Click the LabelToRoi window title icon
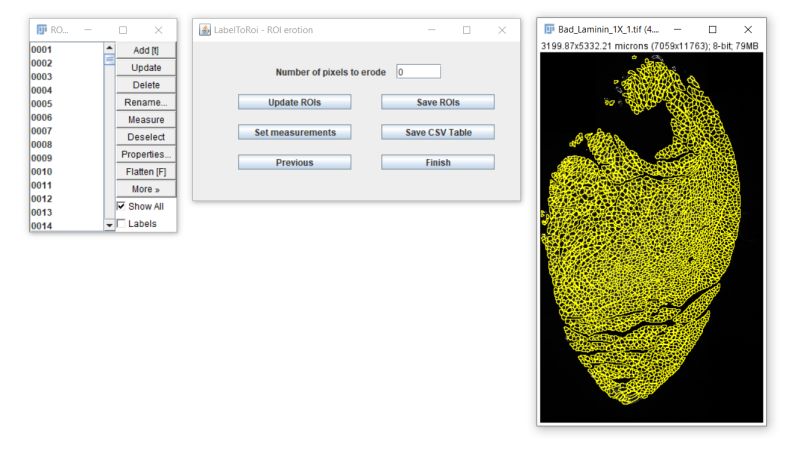800x454 pixels. pos(205,30)
